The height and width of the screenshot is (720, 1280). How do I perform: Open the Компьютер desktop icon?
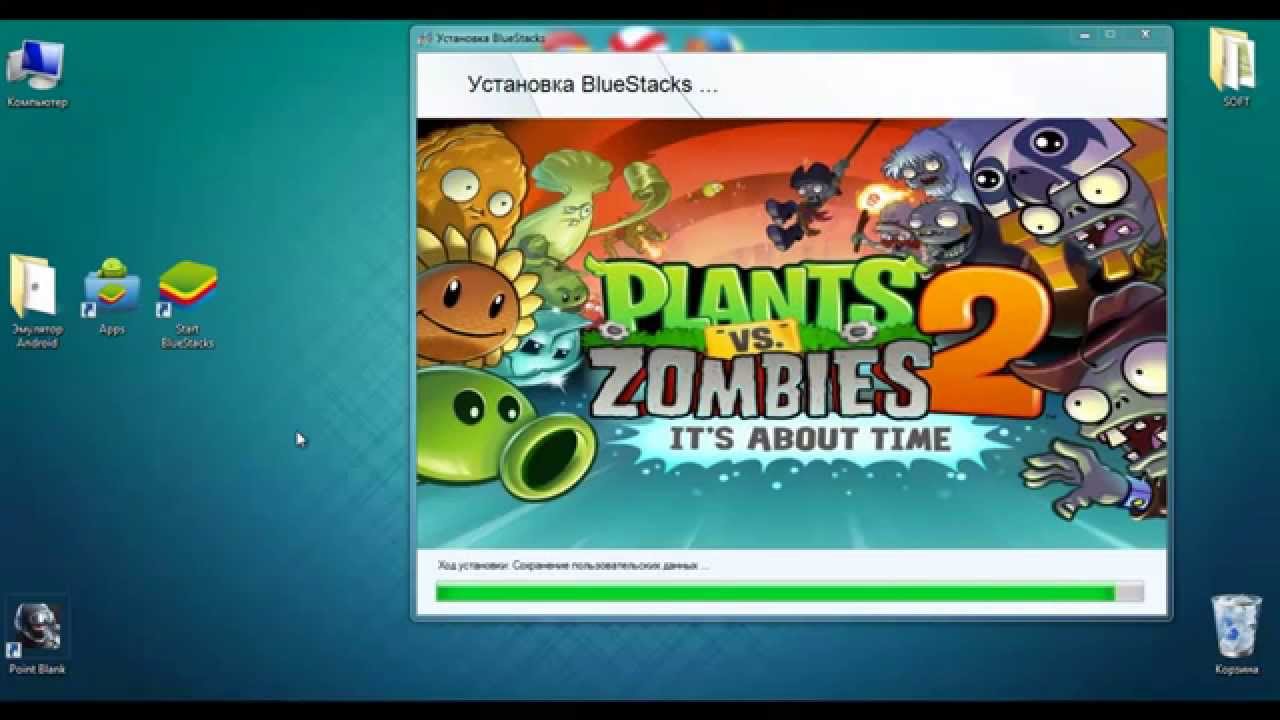pos(37,72)
